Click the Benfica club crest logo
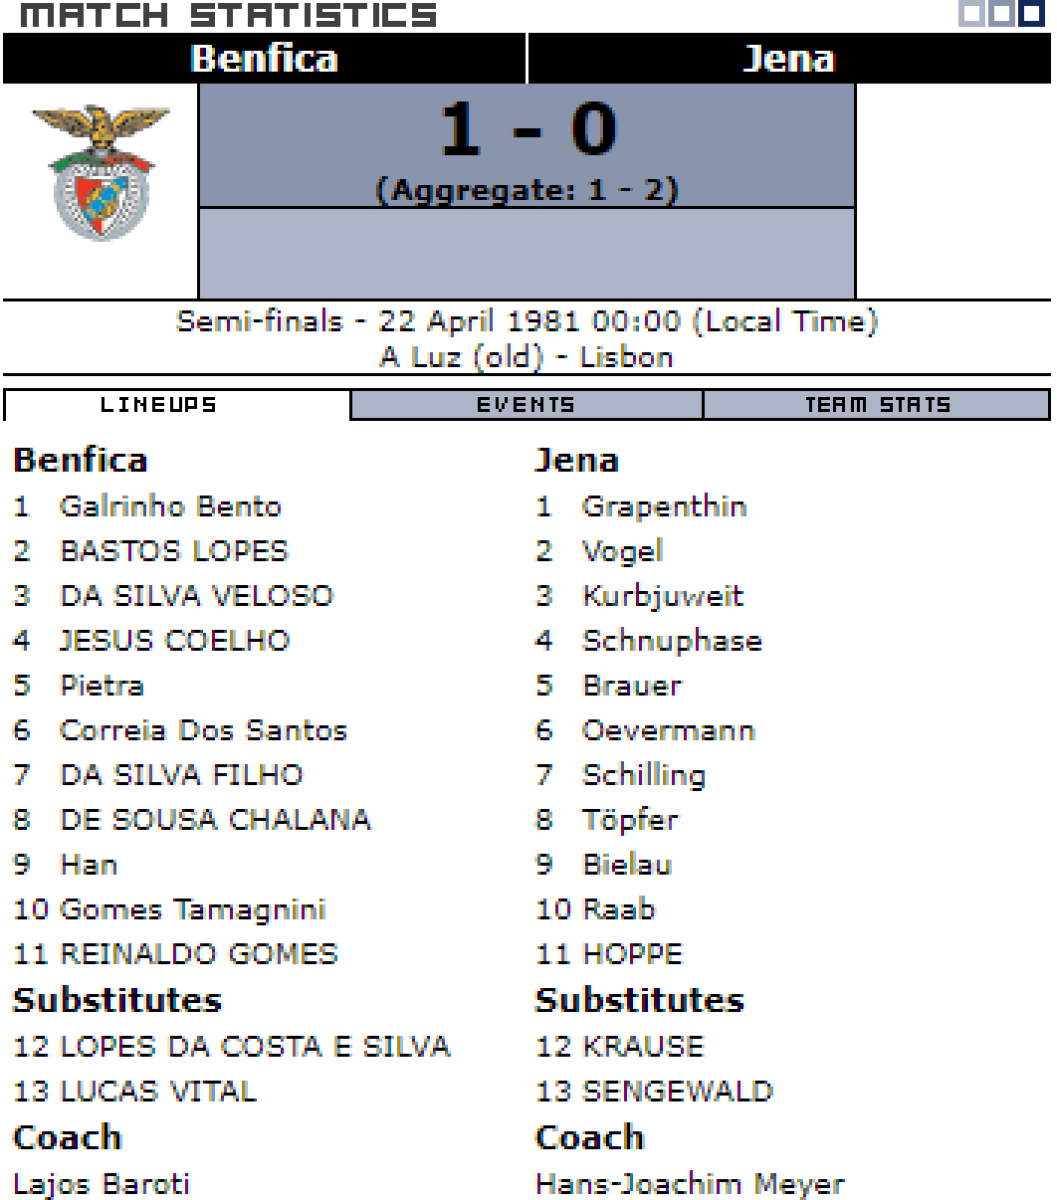1057x1200 pixels. pyautogui.click(x=101, y=173)
